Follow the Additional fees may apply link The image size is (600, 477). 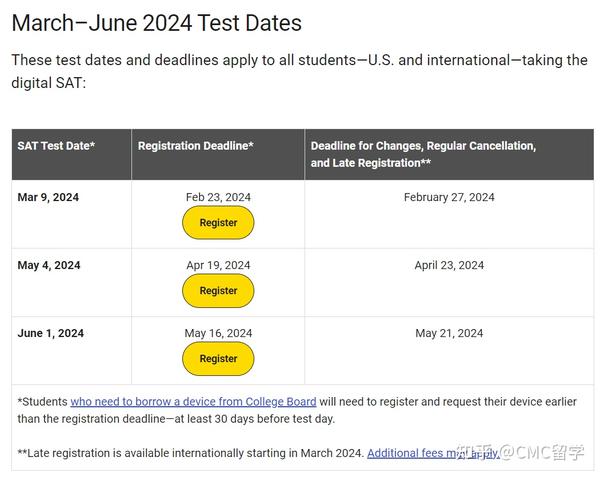(432, 453)
